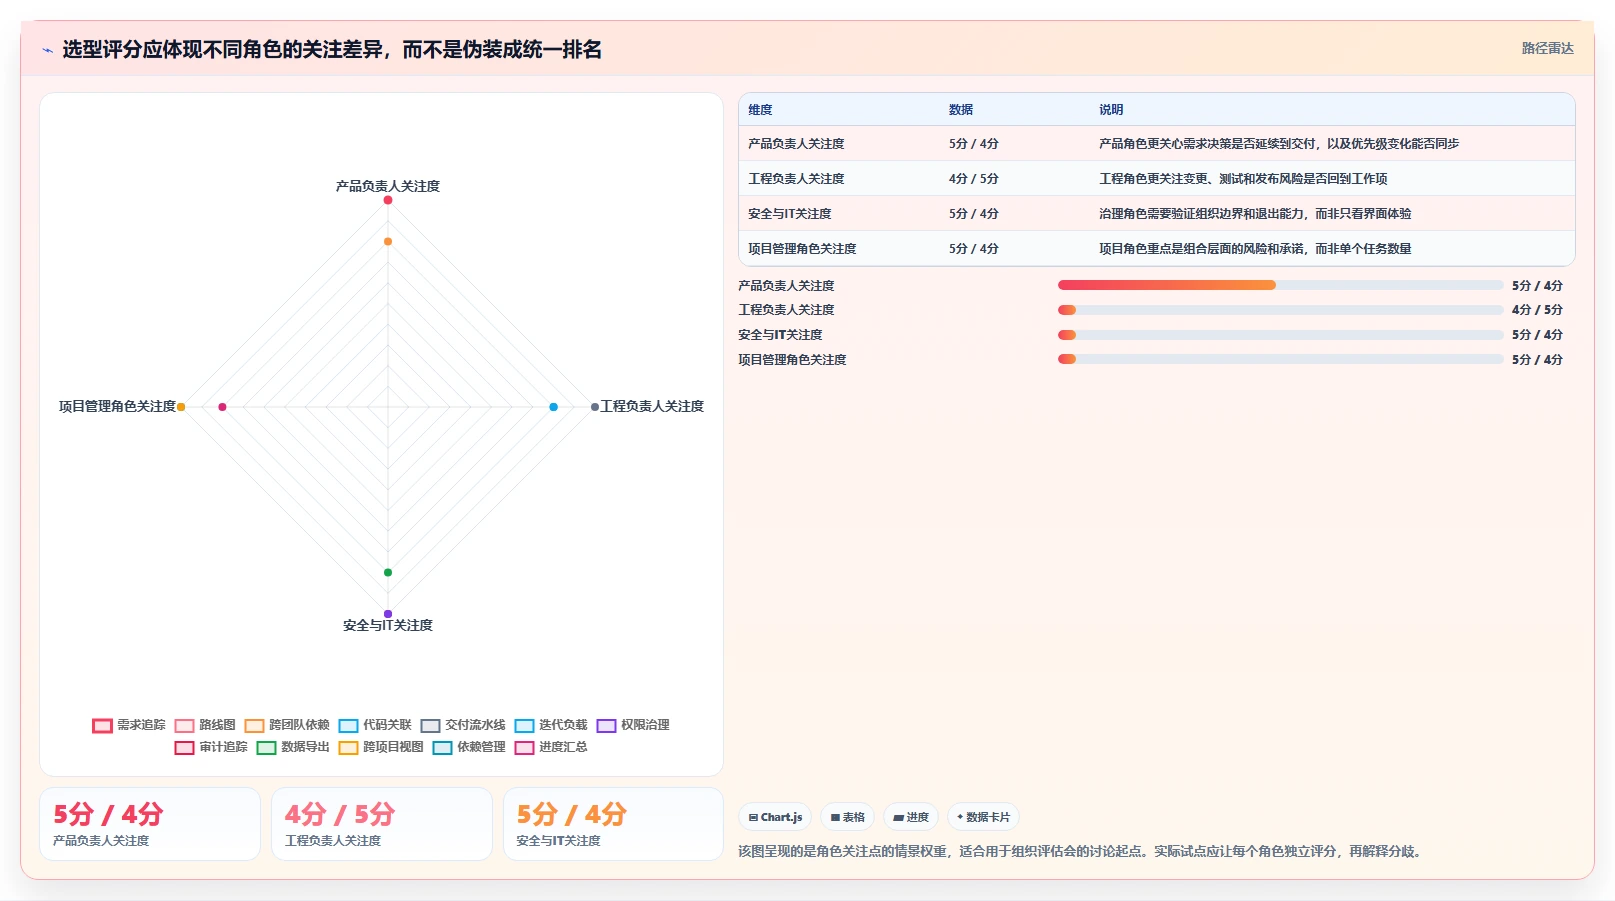Toggle the 权限治理 legend series
Image resolution: width=1615 pixels, height=901 pixels.
pyautogui.click(x=633, y=725)
